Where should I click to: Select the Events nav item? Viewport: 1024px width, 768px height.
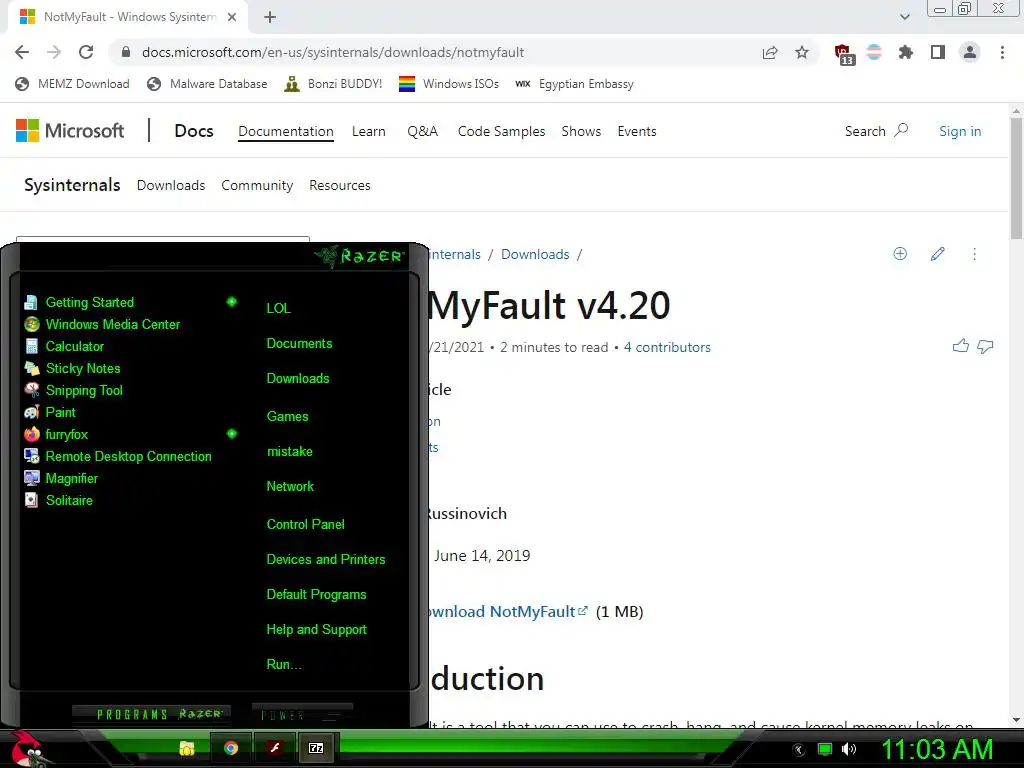[637, 131]
